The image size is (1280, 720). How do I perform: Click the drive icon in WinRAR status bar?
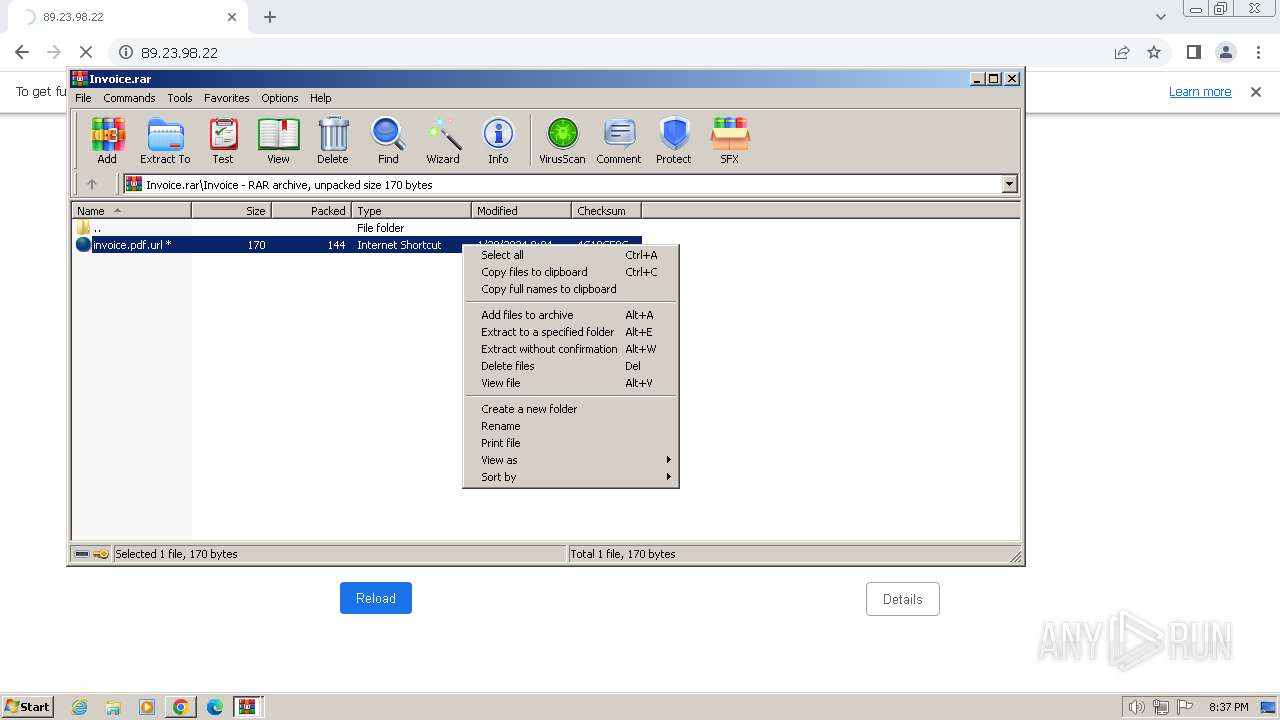pyautogui.click(x=82, y=554)
